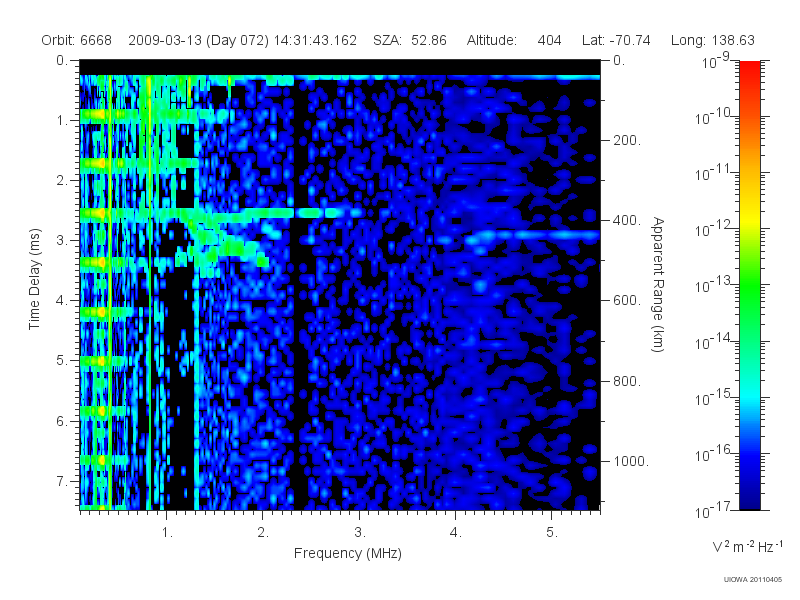Click the date '2009-03-13 (Day 072)' label
The height and width of the screenshot is (600, 800).
pyautogui.click(x=198, y=40)
